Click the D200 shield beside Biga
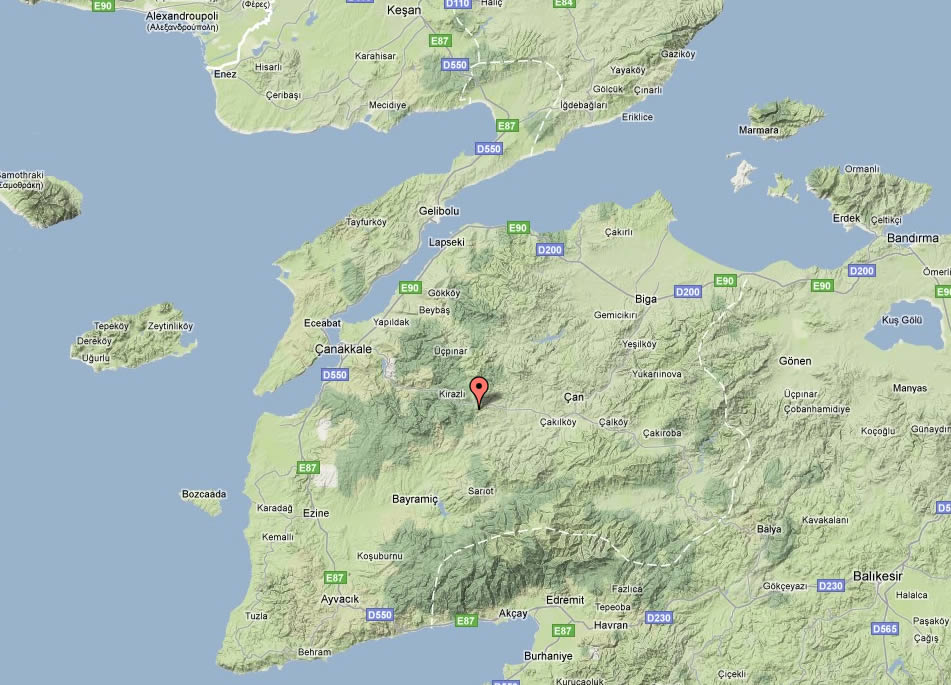 coord(688,291)
